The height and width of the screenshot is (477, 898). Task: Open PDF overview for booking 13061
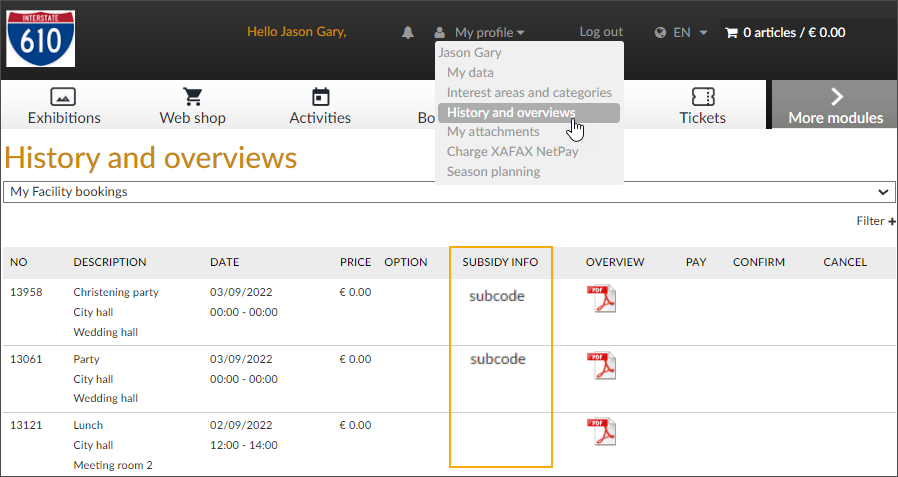[601, 365]
